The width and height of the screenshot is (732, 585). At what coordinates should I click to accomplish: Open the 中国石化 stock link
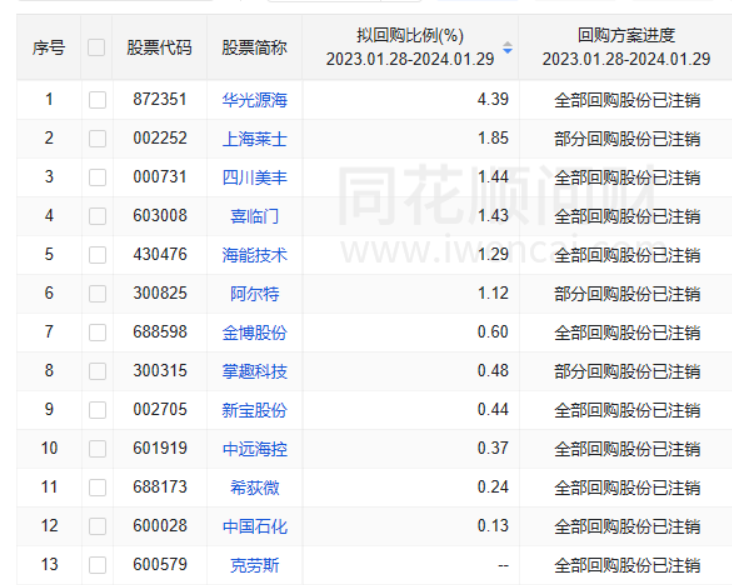(x=254, y=526)
